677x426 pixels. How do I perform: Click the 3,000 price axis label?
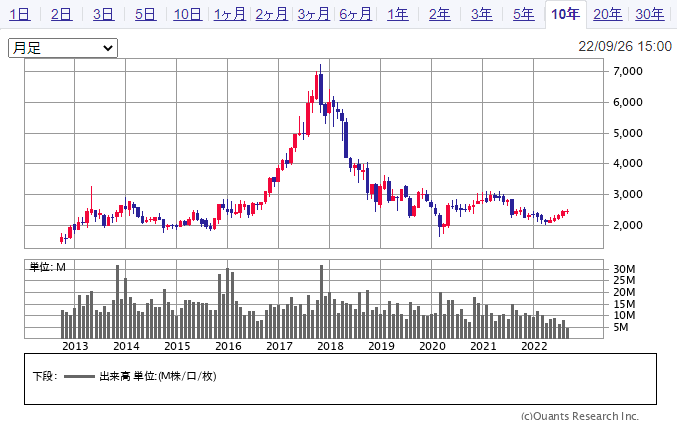tap(628, 195)
